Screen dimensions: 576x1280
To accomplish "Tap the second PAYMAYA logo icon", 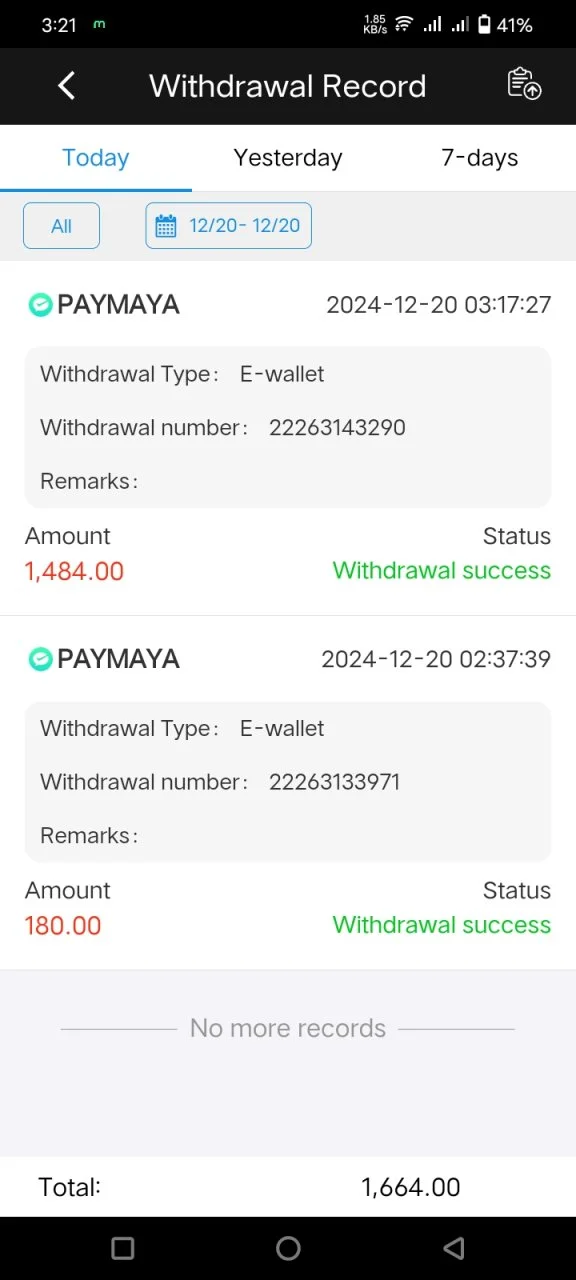I will [40, 659].
